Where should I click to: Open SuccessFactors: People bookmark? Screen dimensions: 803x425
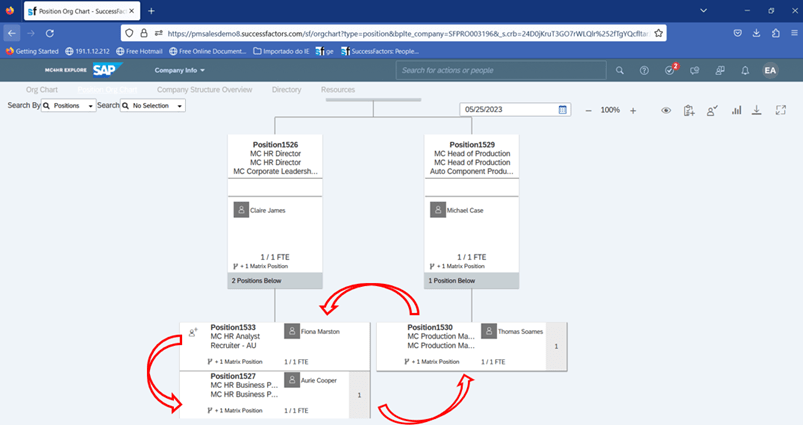380,51
